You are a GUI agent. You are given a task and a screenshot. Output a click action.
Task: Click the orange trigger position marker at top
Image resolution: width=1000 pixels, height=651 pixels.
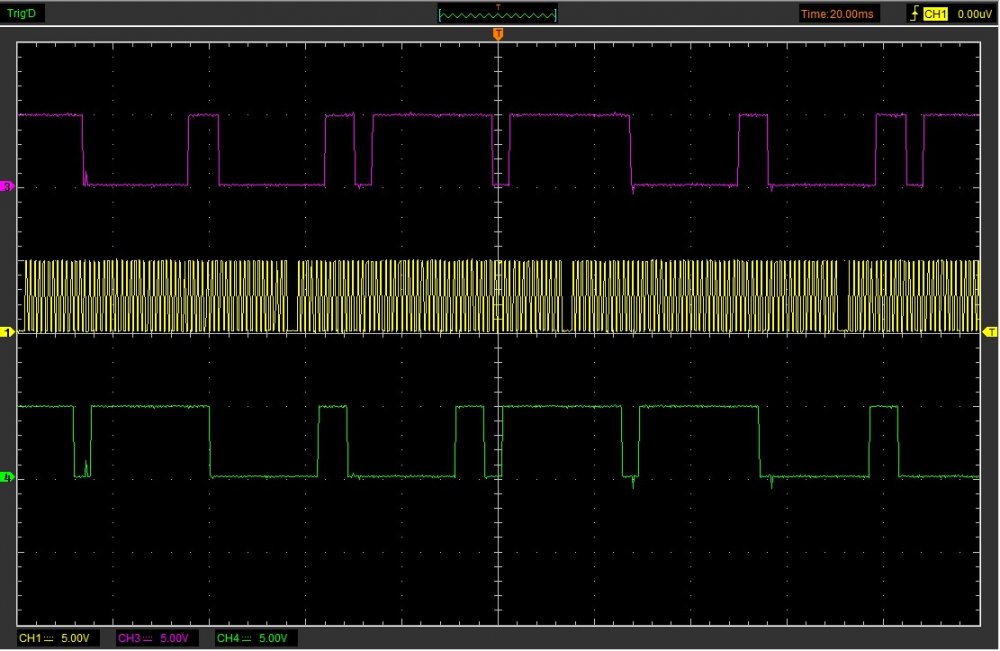(497, 34)
